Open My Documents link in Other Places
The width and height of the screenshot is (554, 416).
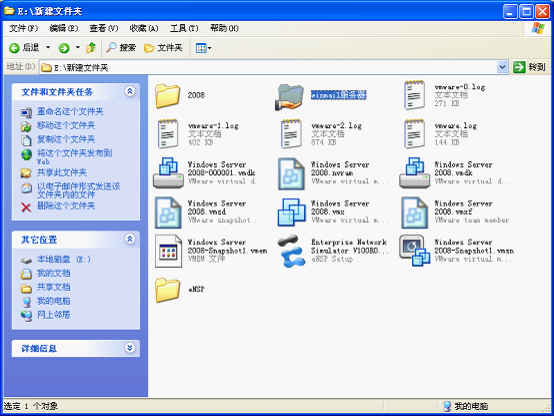point(54,273)
